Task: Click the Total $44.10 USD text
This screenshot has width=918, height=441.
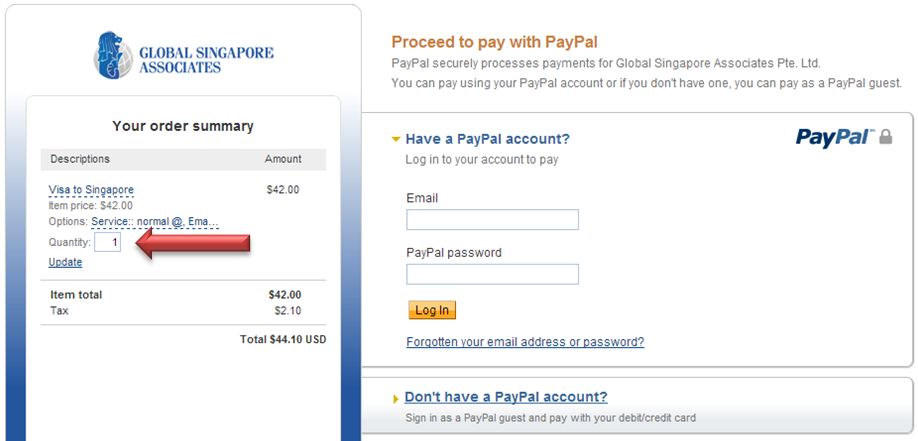Action: [x=283, y=339]
